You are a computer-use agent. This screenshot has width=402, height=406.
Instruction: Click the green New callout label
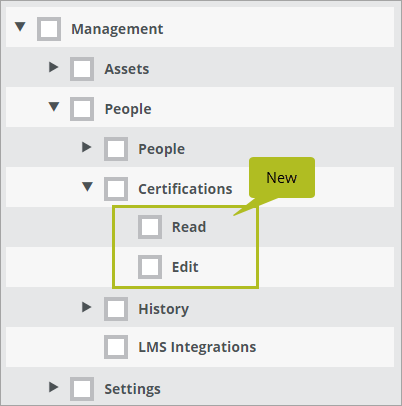click(x=282, y=178)
